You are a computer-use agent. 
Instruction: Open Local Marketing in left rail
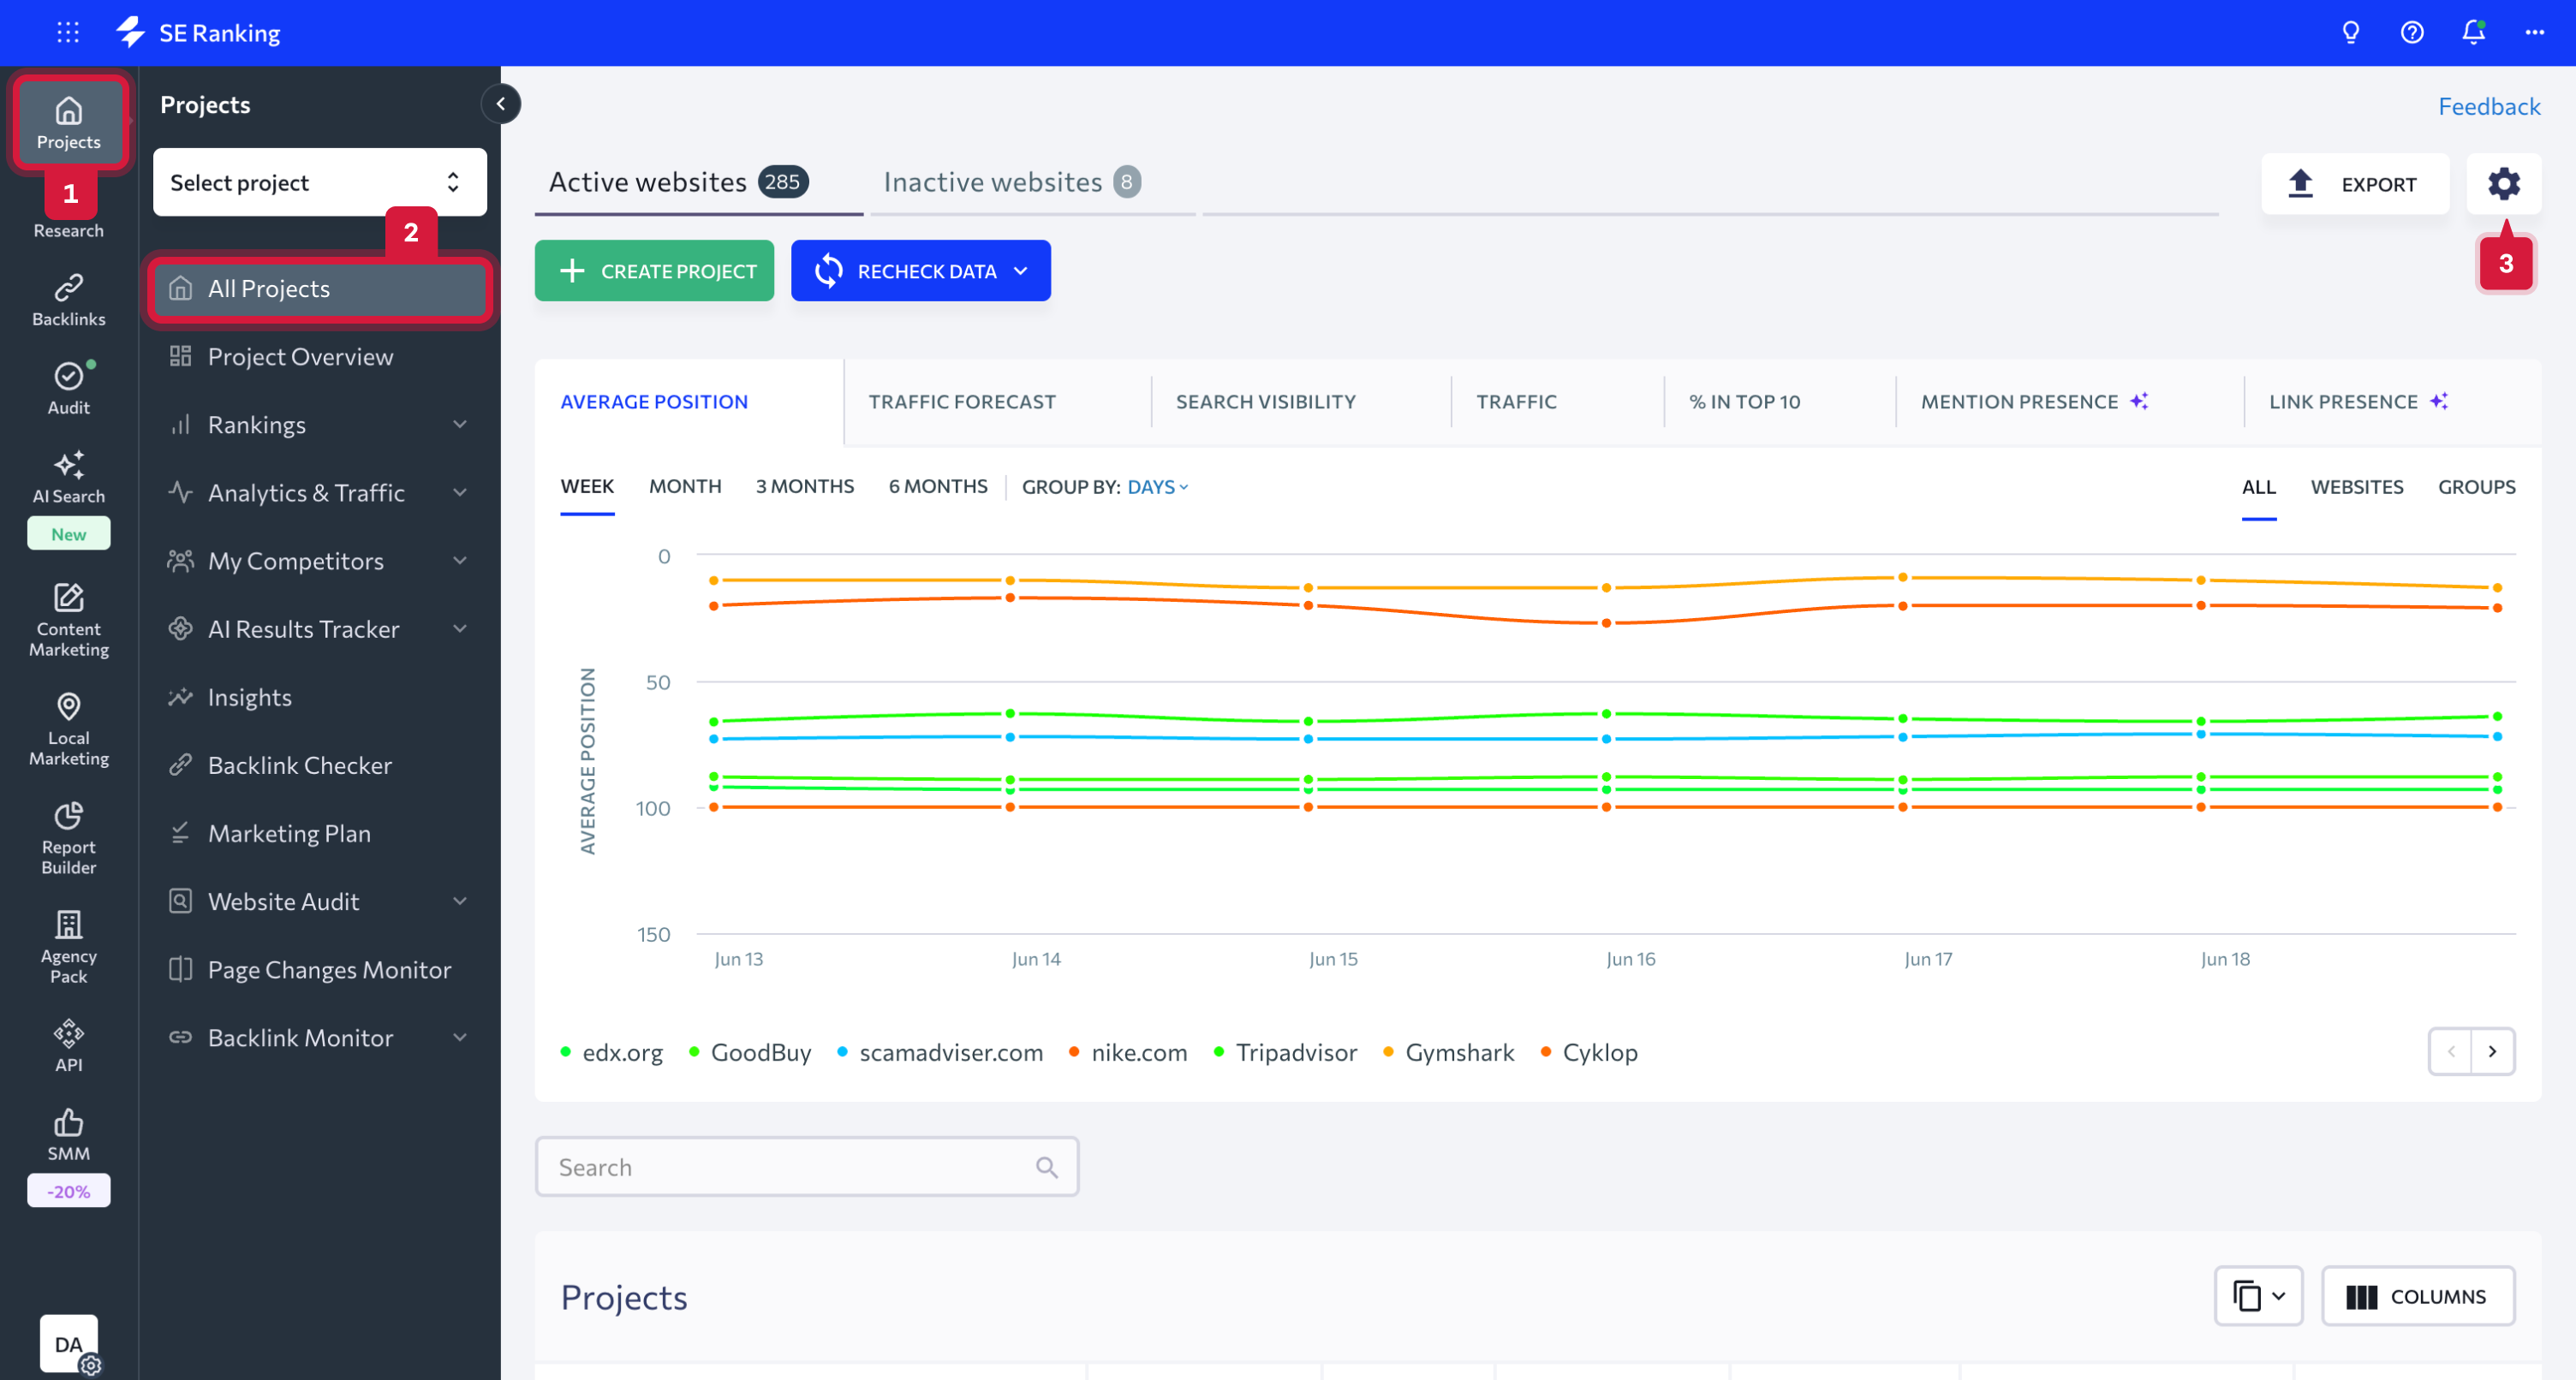[x=68, y=729]
